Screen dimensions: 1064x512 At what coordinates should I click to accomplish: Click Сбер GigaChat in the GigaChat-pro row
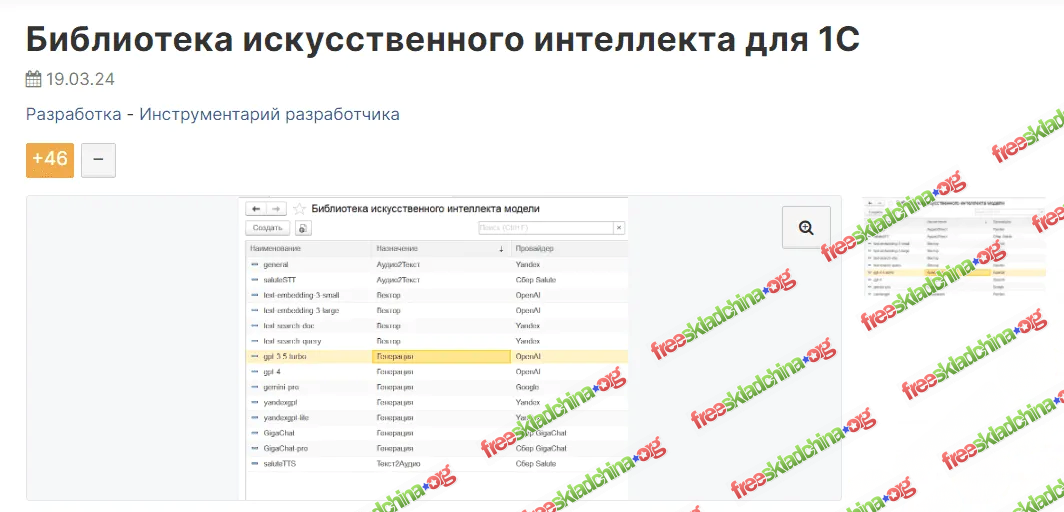(541, 448)
